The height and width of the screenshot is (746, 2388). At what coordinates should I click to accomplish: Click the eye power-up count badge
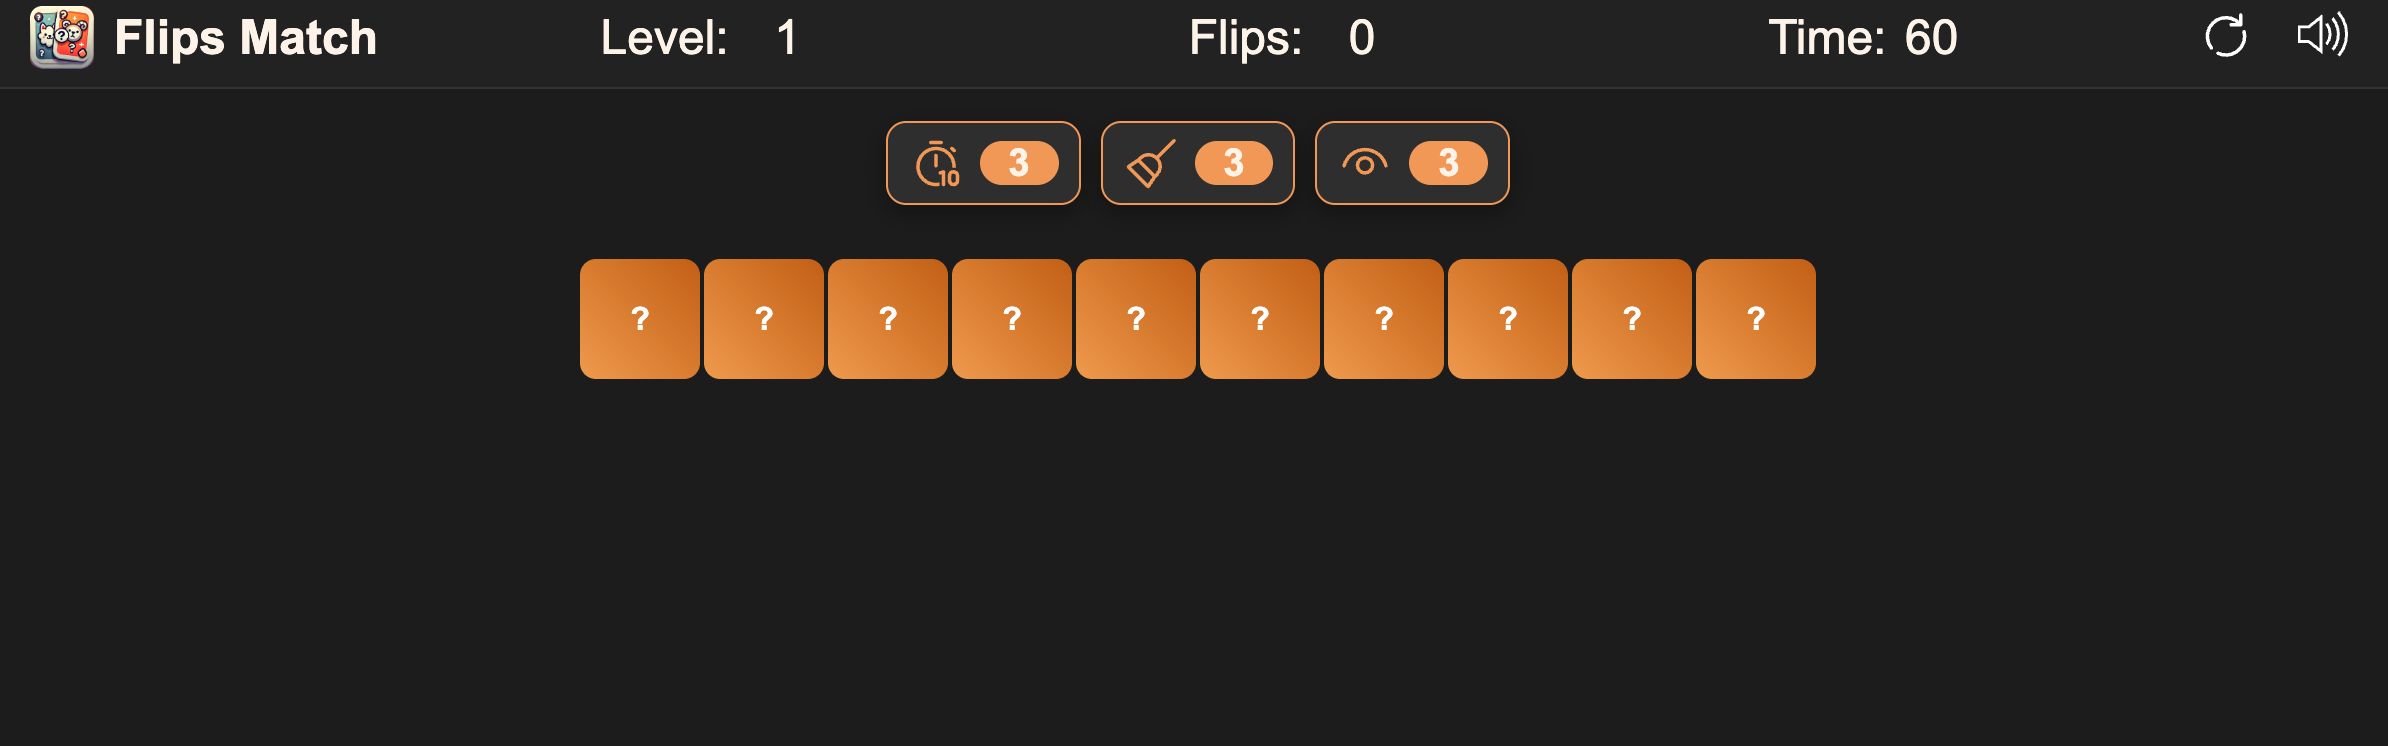1448,163
